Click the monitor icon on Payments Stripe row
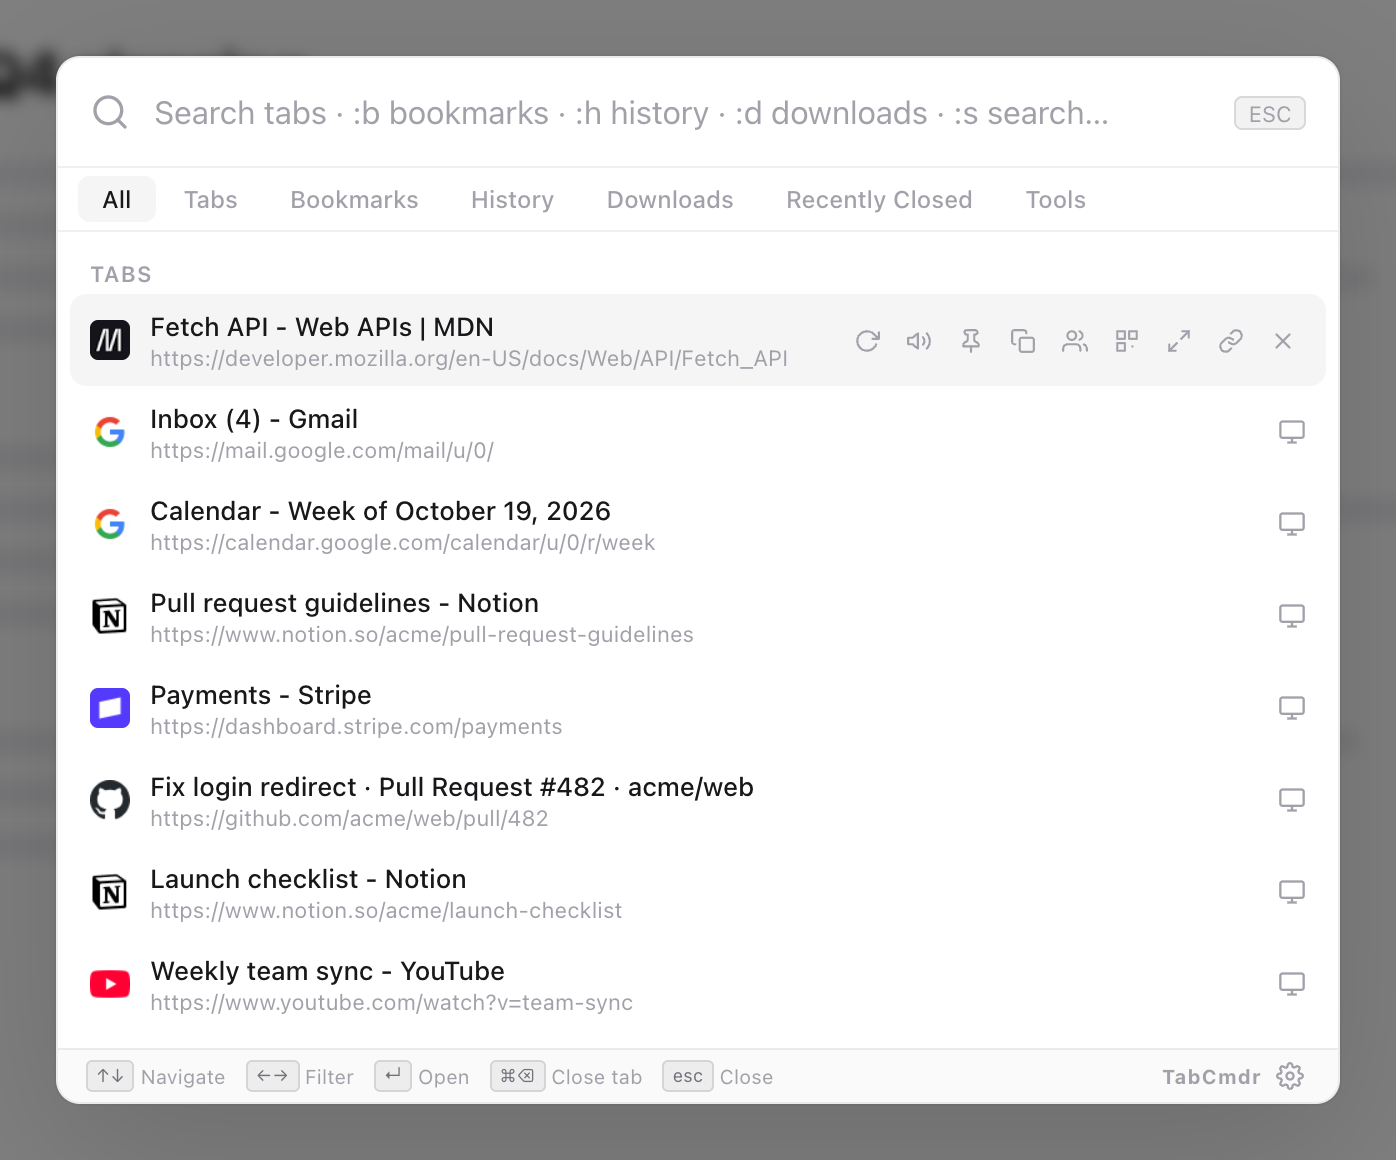The height and width of the screenshot is (1160, 1396). pyautogui.click(x=1292, y=708)
